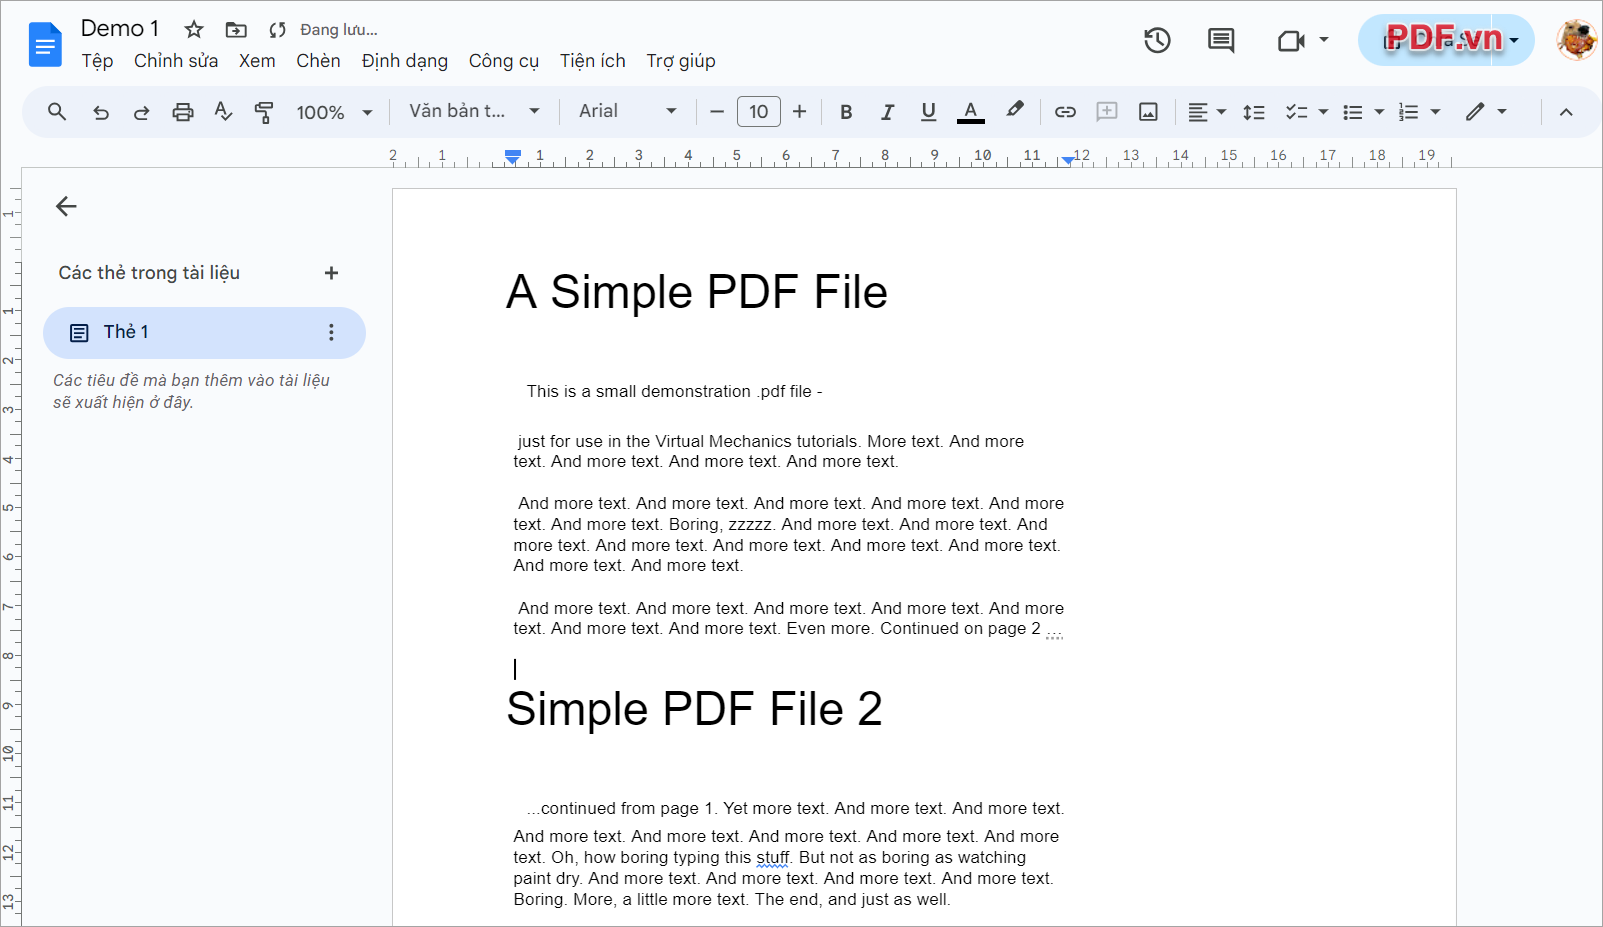The width and height of the screenshot is (1603, 927).
Task: Add a new document tab
Action: (x=331, y=273)
